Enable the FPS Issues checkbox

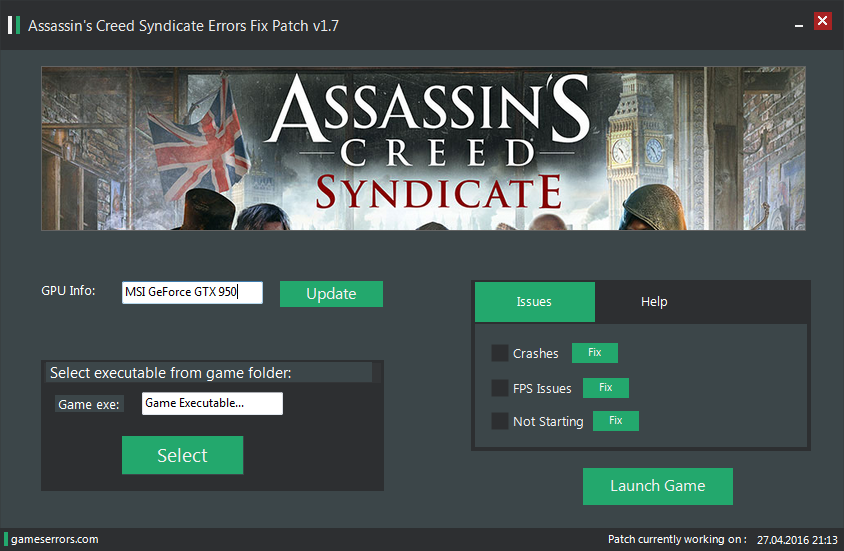pyautogui.click(x=500, y=388)
